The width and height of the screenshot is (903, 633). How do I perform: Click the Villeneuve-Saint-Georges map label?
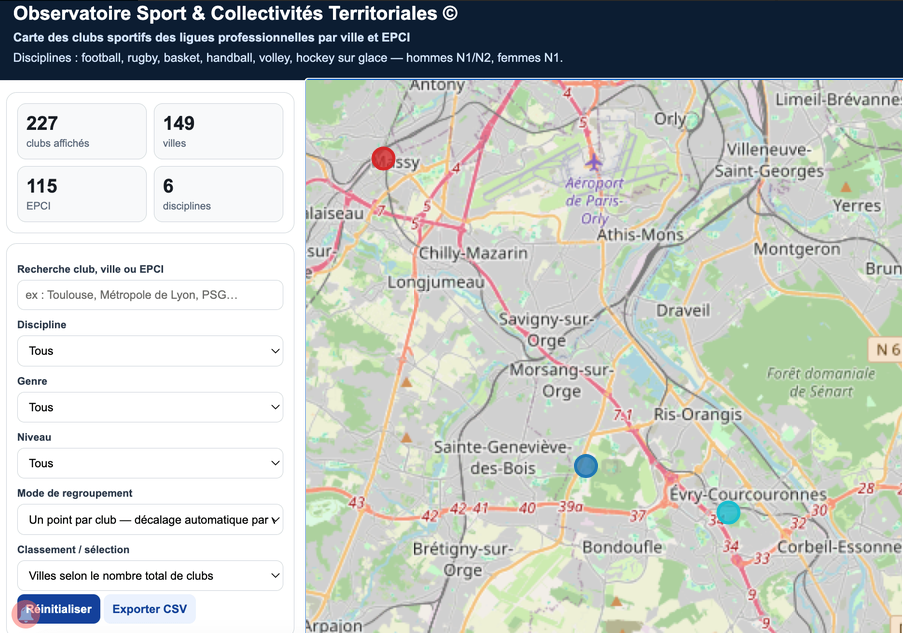pyautogui.click(x=769, y=160)
